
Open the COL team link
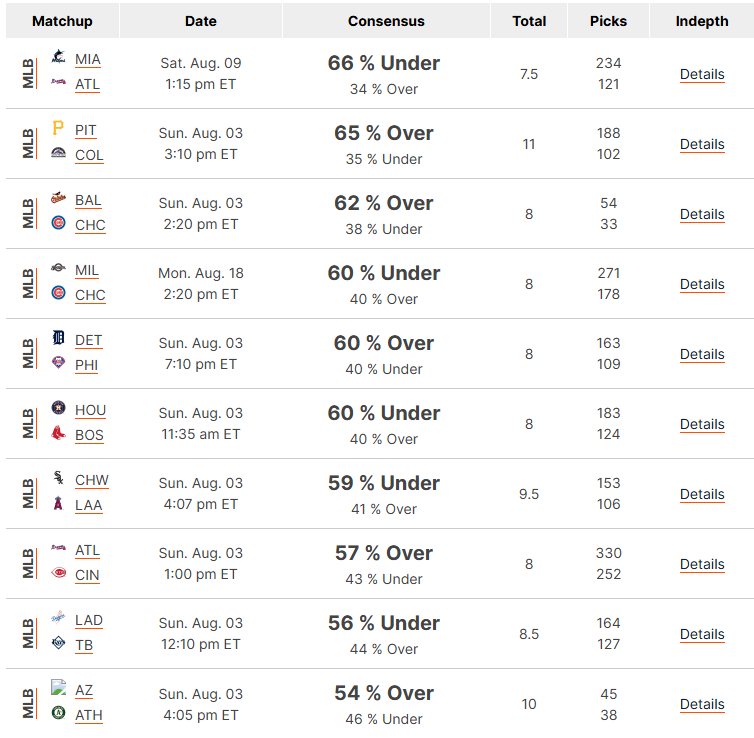tap(89, 155)
